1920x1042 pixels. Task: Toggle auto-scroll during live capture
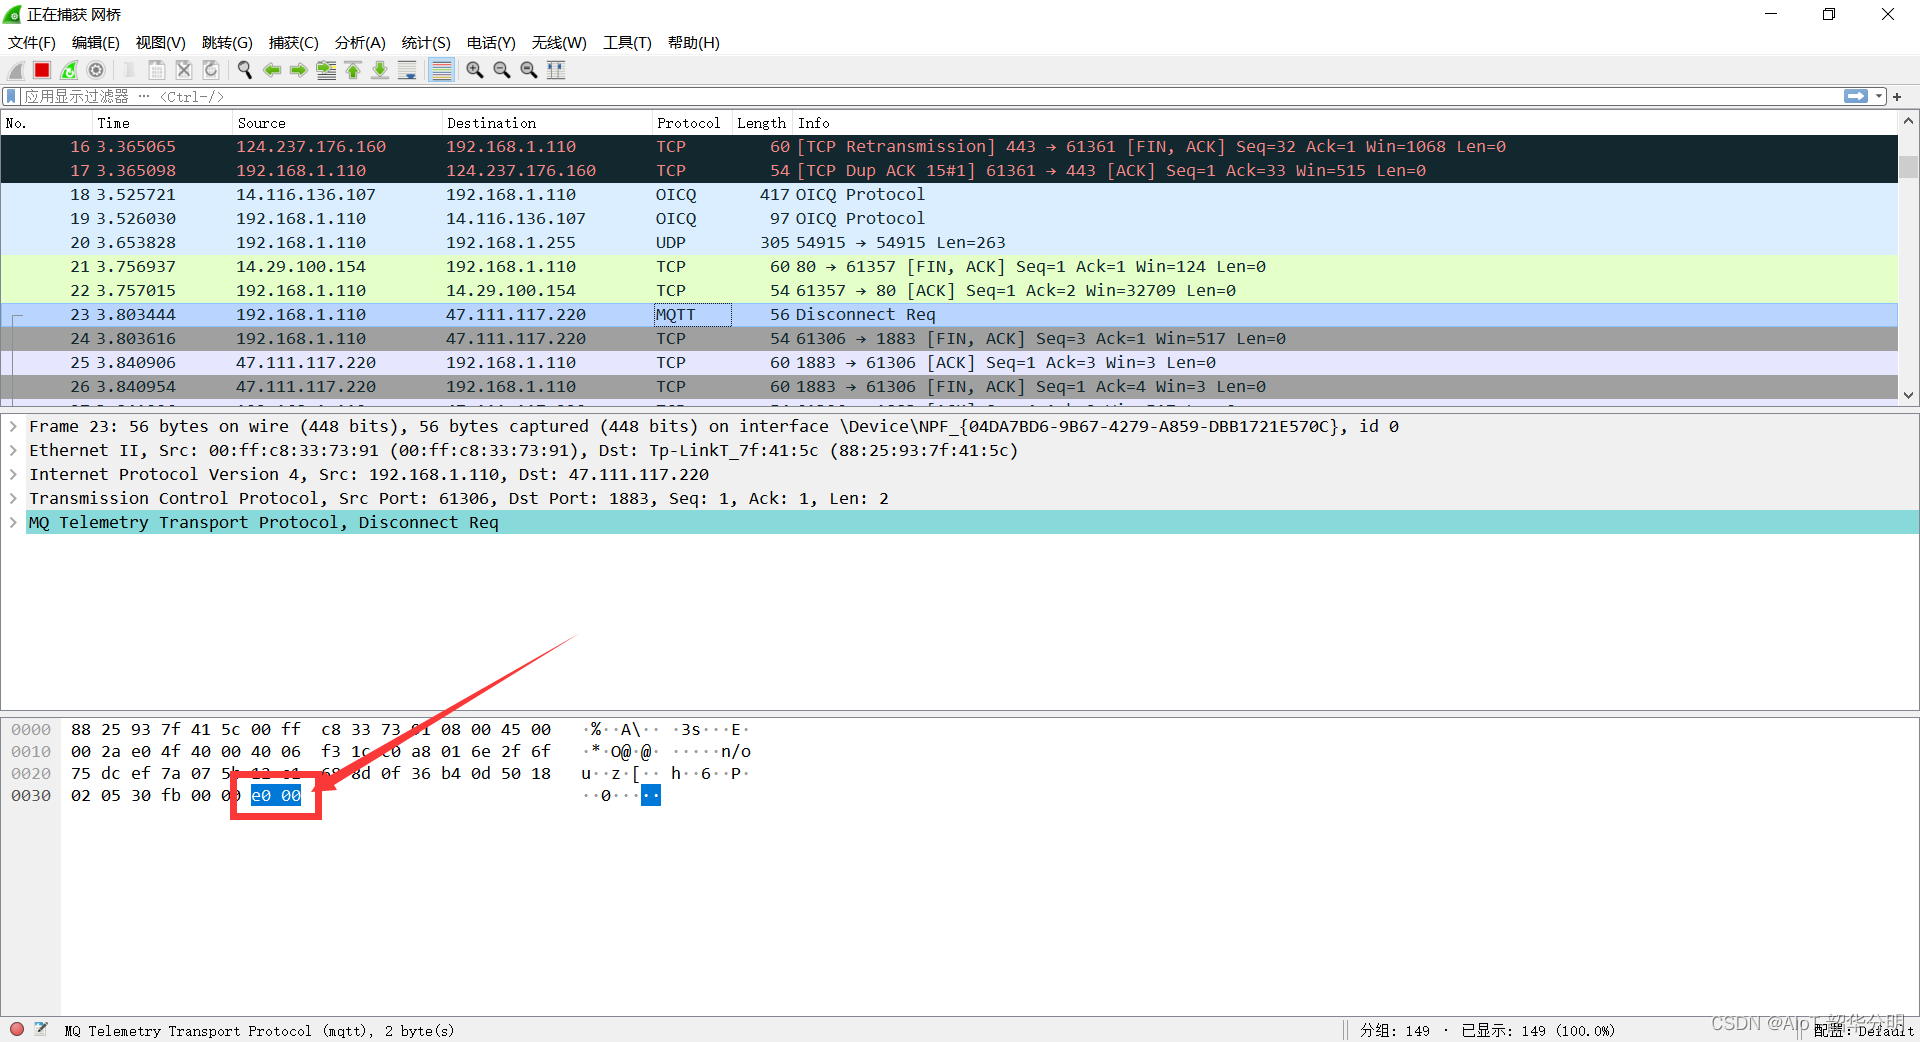(407, 70)
